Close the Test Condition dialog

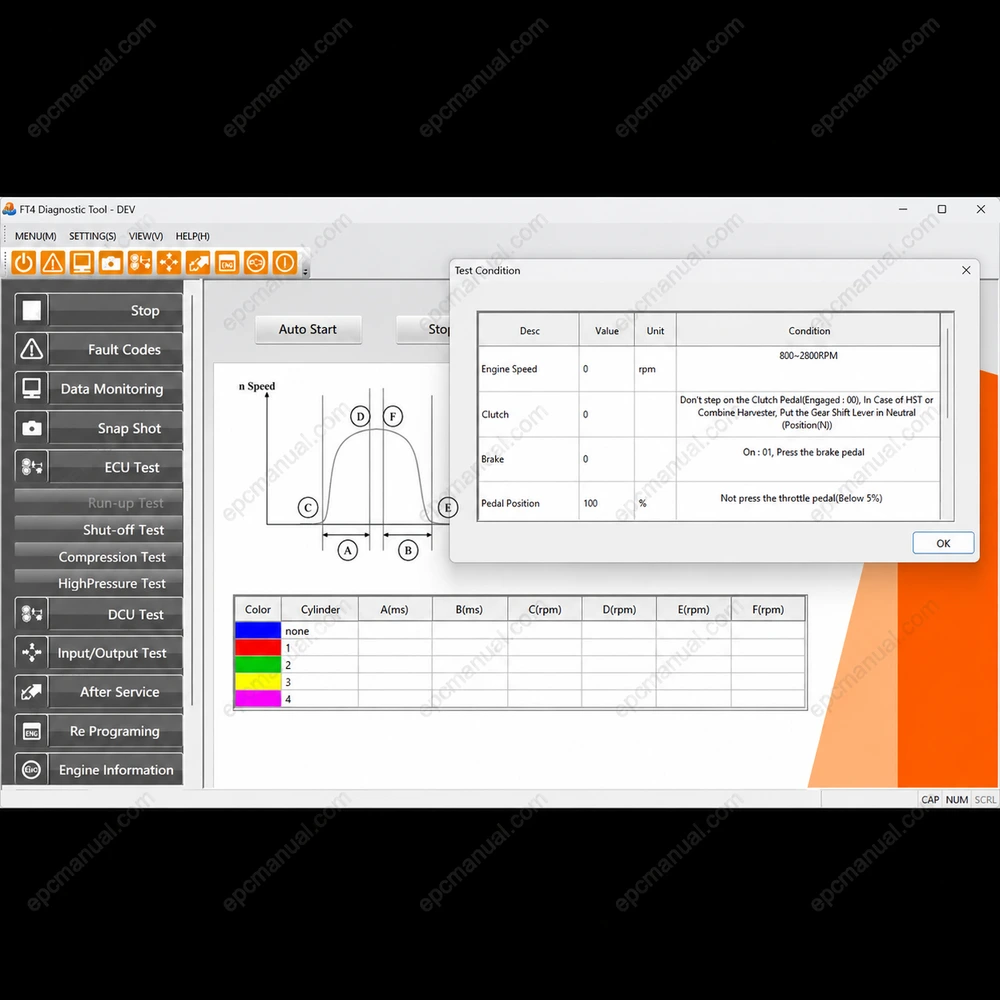pos(966,270)
